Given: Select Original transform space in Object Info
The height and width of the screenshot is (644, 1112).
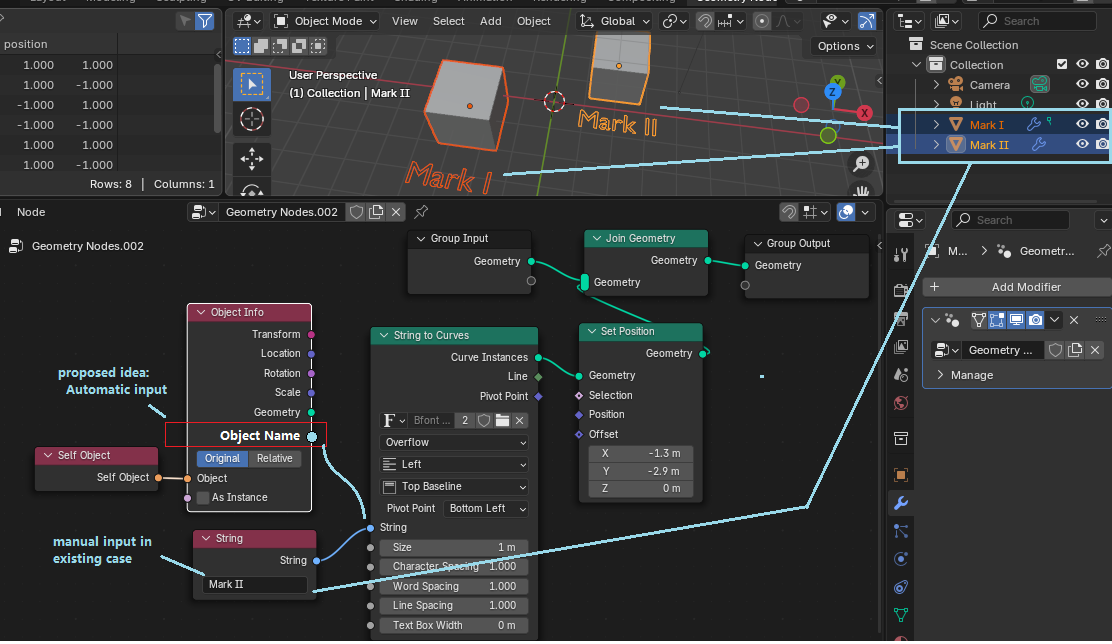Looking at the screenshot, I should (223, 459).
